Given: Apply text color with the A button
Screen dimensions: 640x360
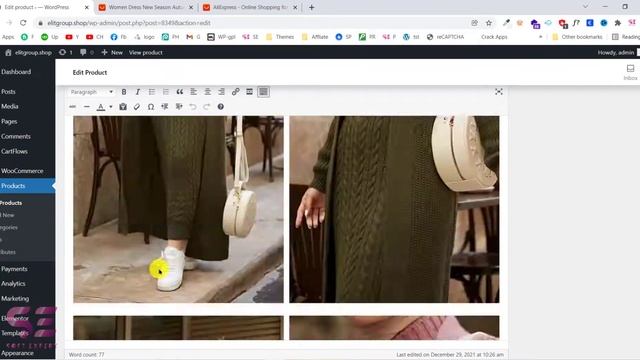Looking at the screenshot, I should [101, 107].
